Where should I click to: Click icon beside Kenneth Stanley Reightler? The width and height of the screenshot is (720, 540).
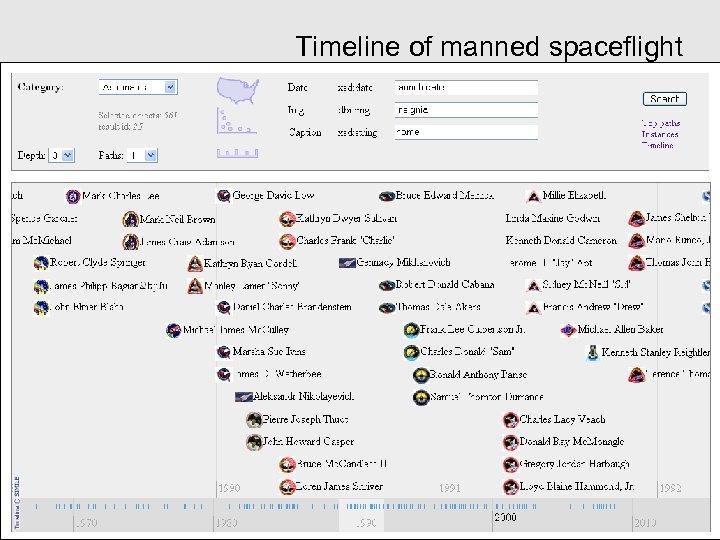coord(593,352)
